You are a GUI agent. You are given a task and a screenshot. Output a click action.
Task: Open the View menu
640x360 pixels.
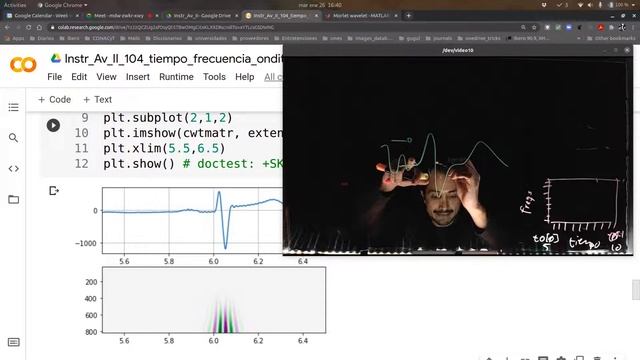click(x=106, y=77)
